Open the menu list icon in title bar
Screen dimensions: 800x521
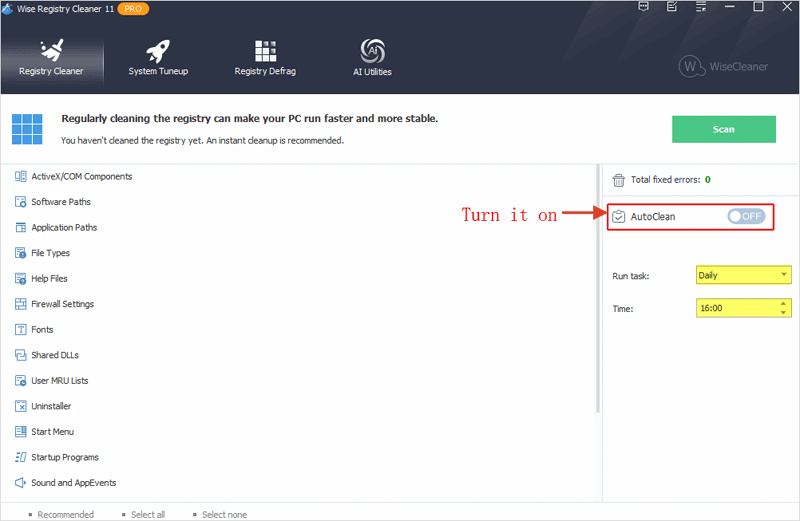tap(701, 7)
